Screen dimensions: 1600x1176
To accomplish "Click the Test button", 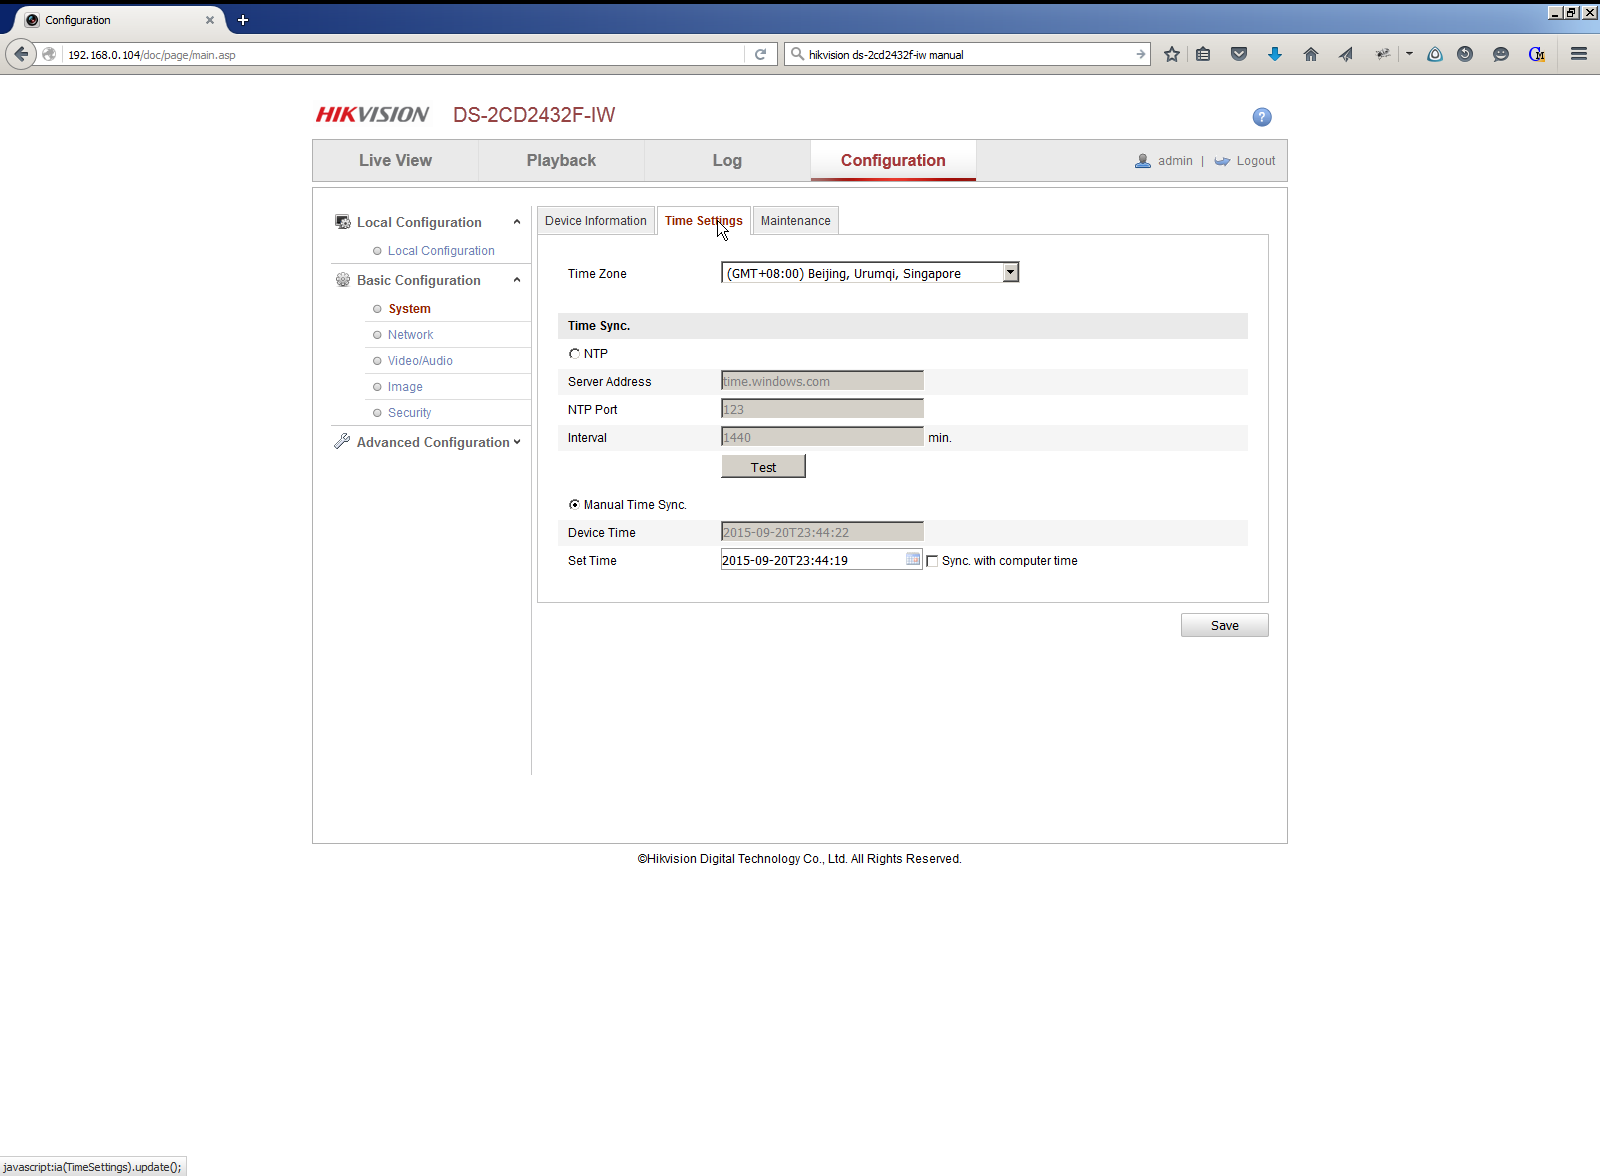I will click(x=763, y=467).
